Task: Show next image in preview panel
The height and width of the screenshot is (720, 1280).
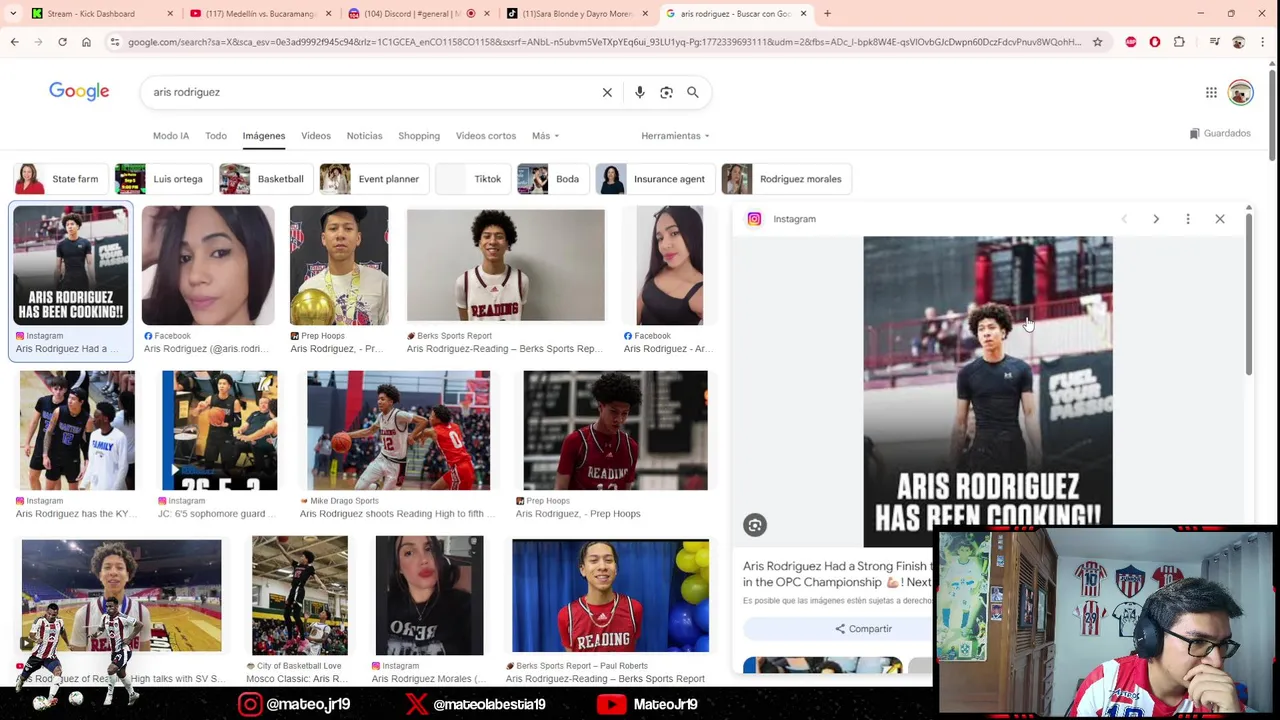Action: click(x=1156, y=219)
